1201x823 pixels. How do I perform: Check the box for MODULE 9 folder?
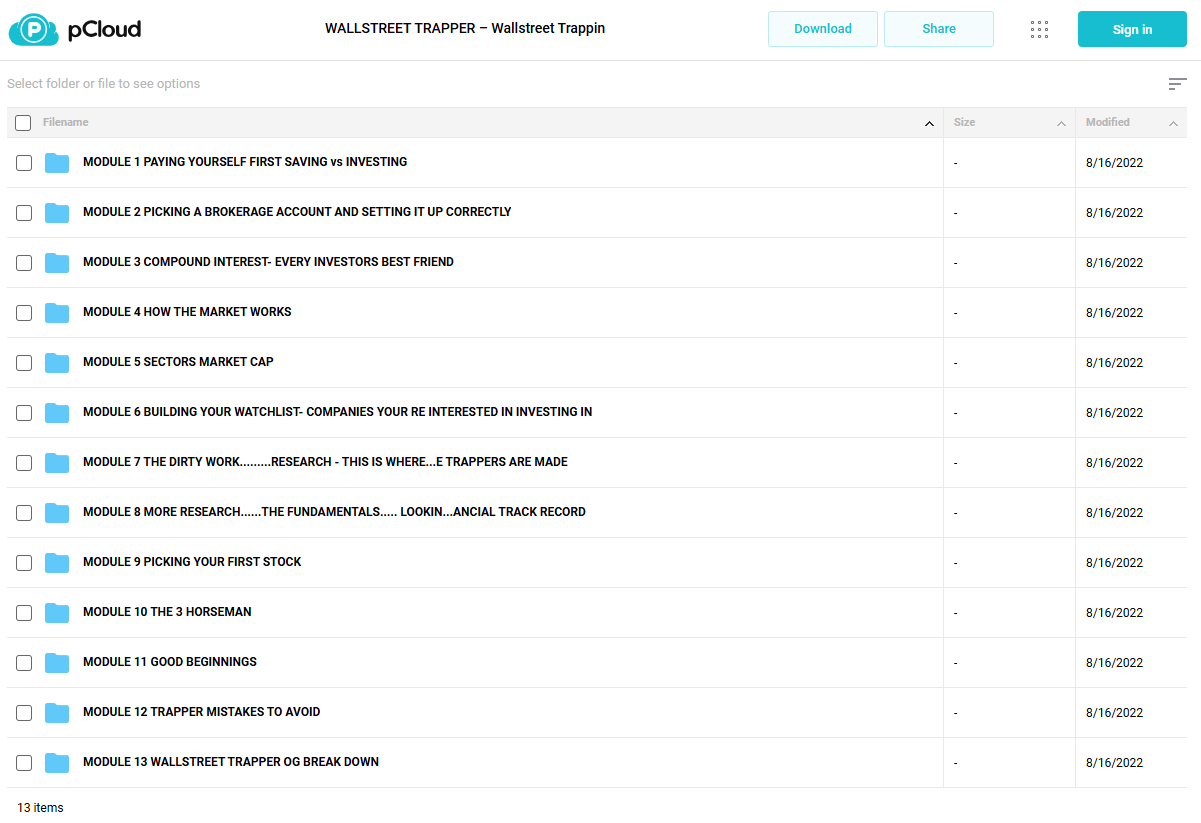pos(24,563)
